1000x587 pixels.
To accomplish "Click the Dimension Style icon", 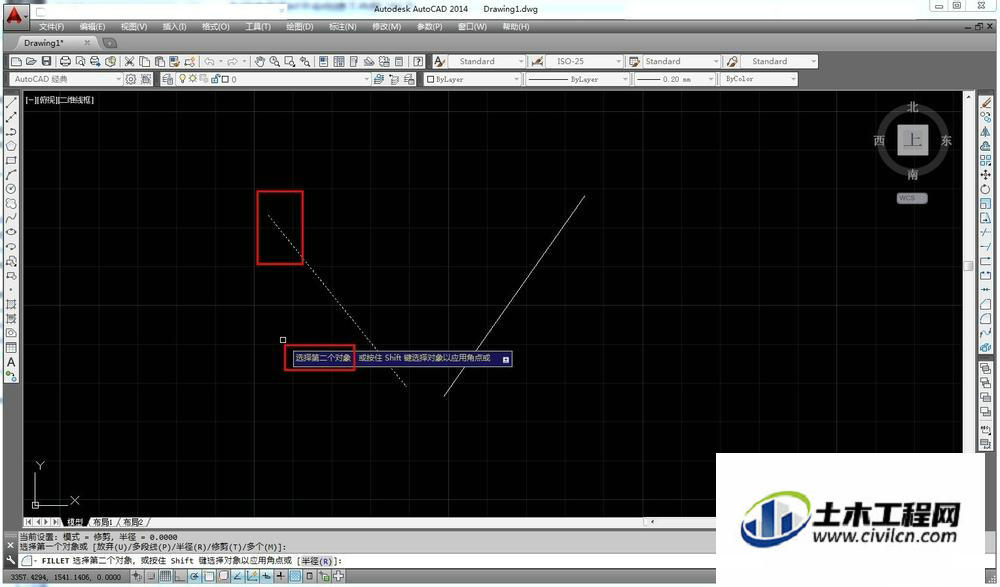I will [537, 61].
